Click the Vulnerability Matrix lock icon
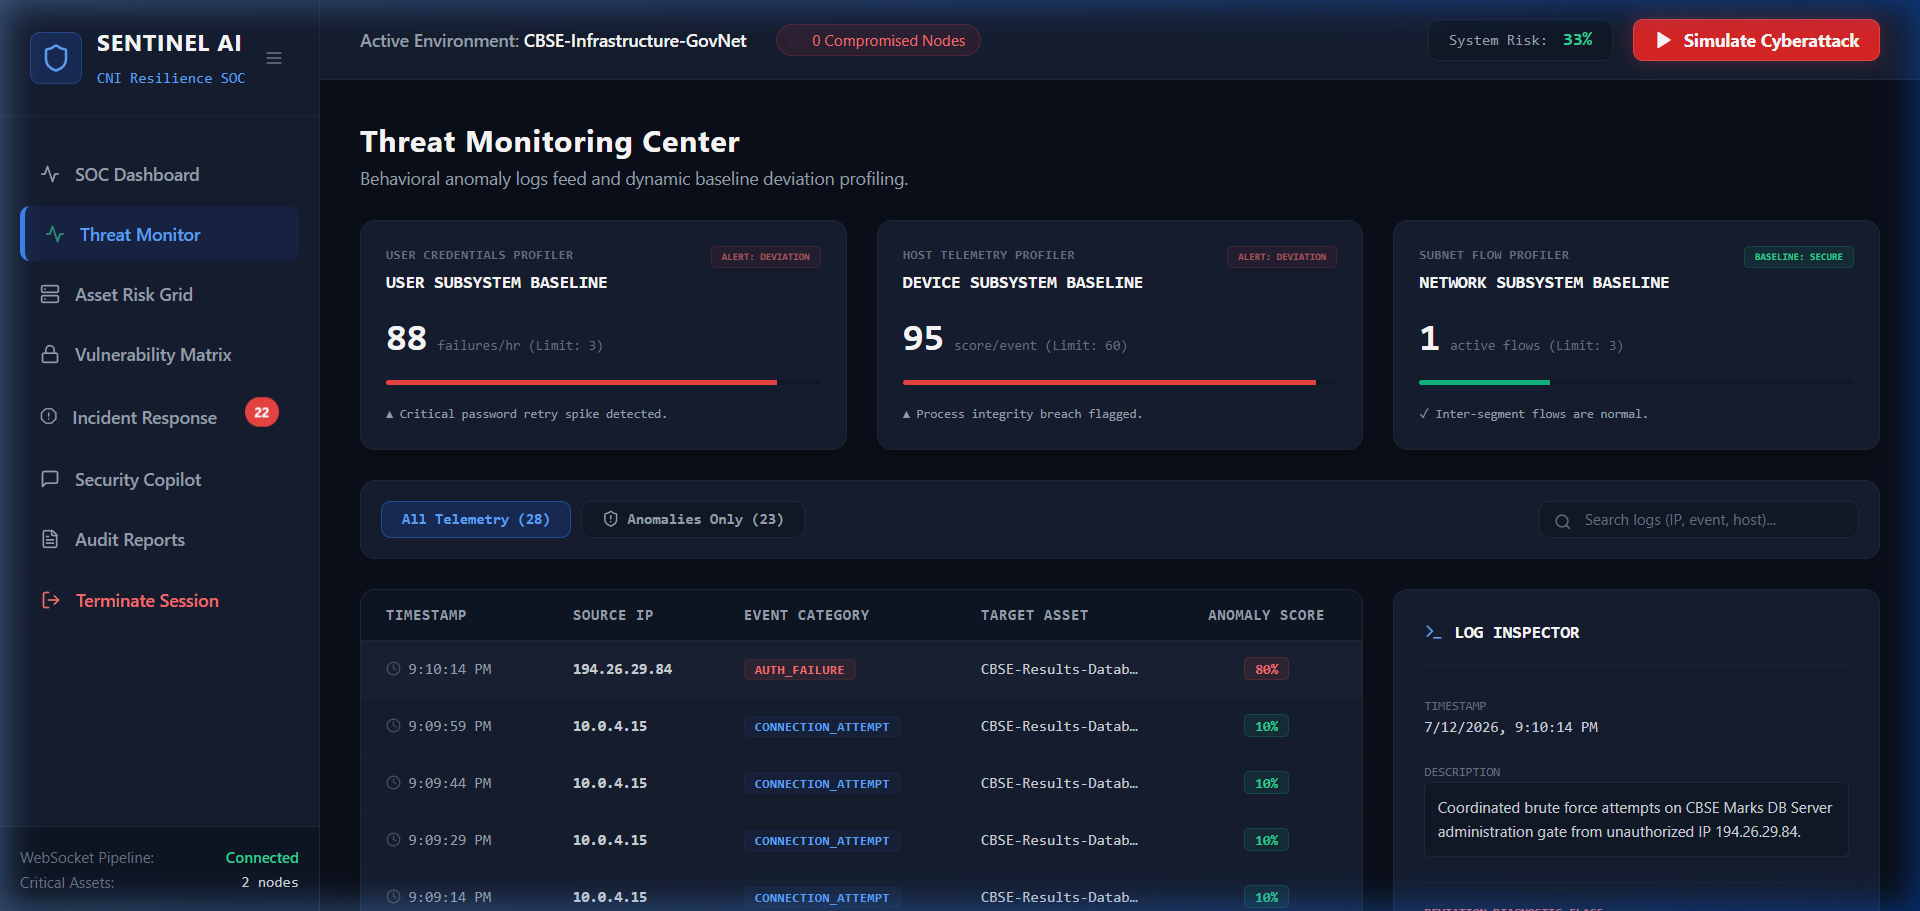1920x911 pixels. point(50,354)
